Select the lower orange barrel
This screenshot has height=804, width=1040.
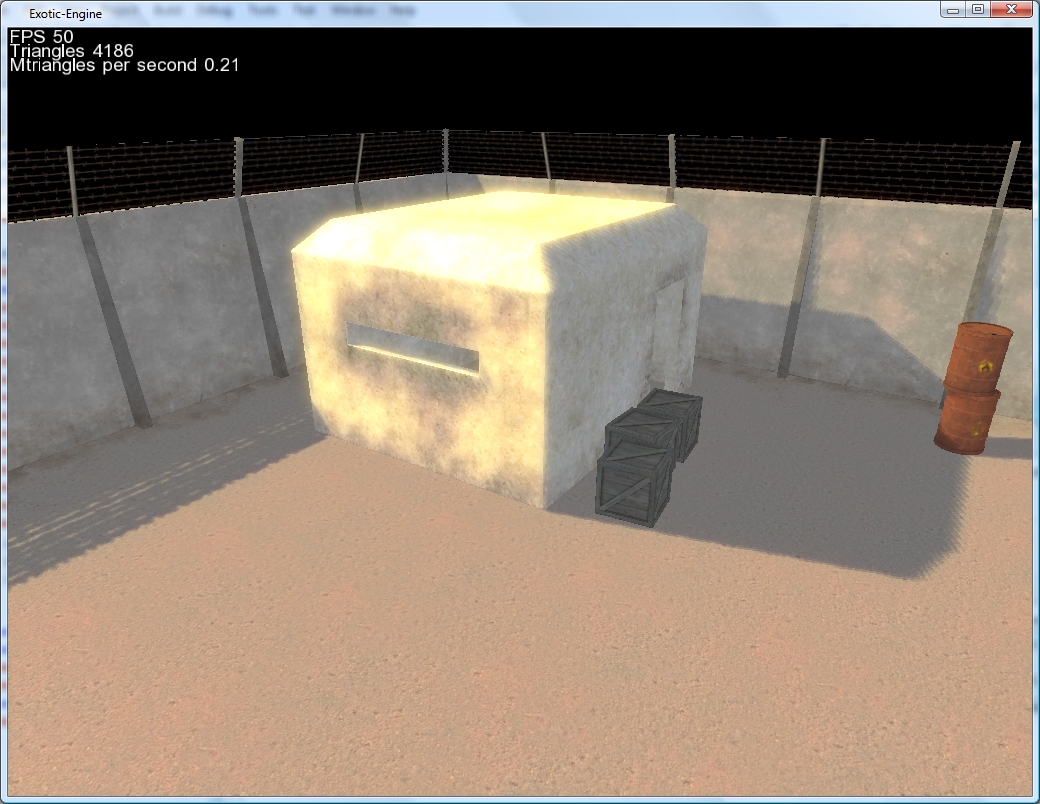coord(966,423)
